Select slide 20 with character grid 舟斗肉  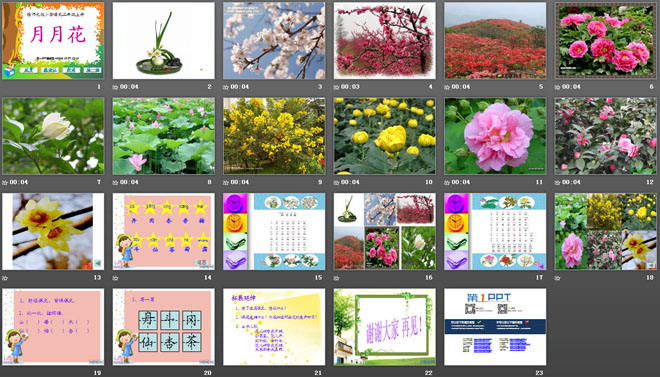[164, 327]
